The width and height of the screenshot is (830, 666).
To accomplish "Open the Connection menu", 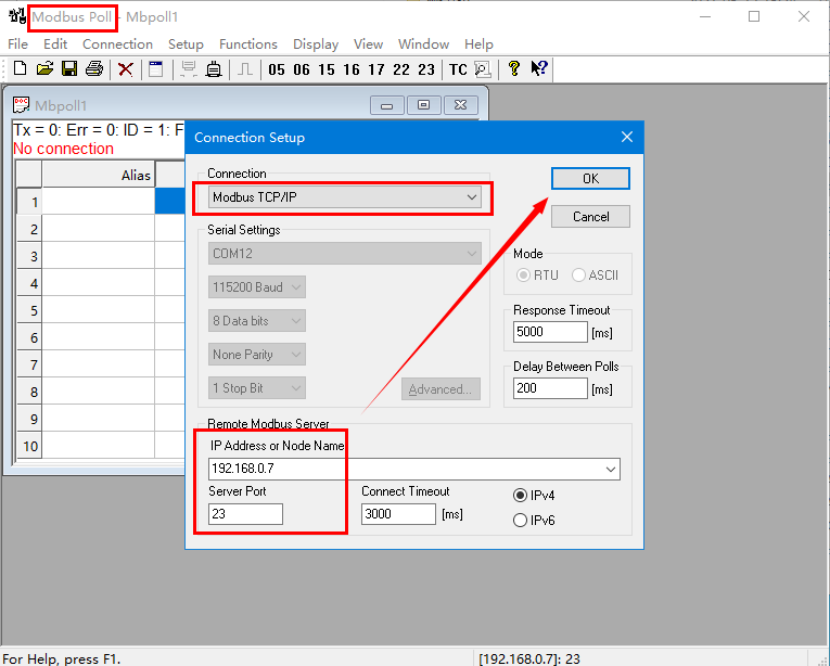I will tap(118, 44).
